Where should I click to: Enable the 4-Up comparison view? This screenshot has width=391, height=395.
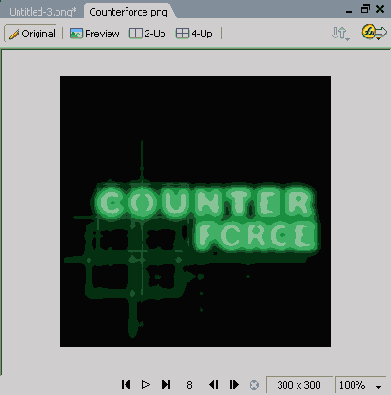coord(194,34)
